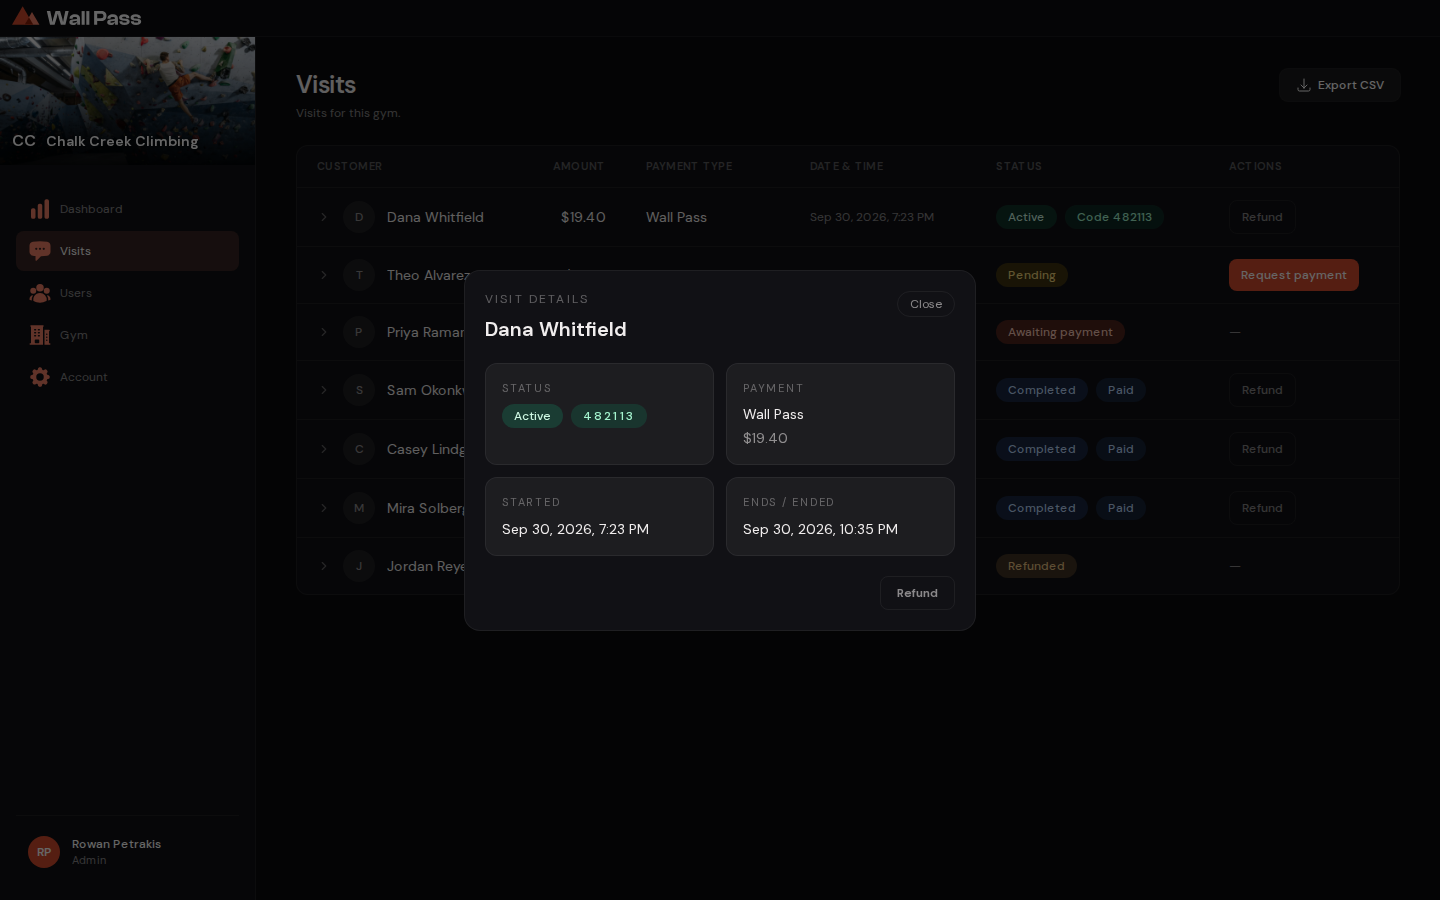Click Sam Okonkwo's S avatar
The image size is (1440, 900).
click(x=359, y=390)
